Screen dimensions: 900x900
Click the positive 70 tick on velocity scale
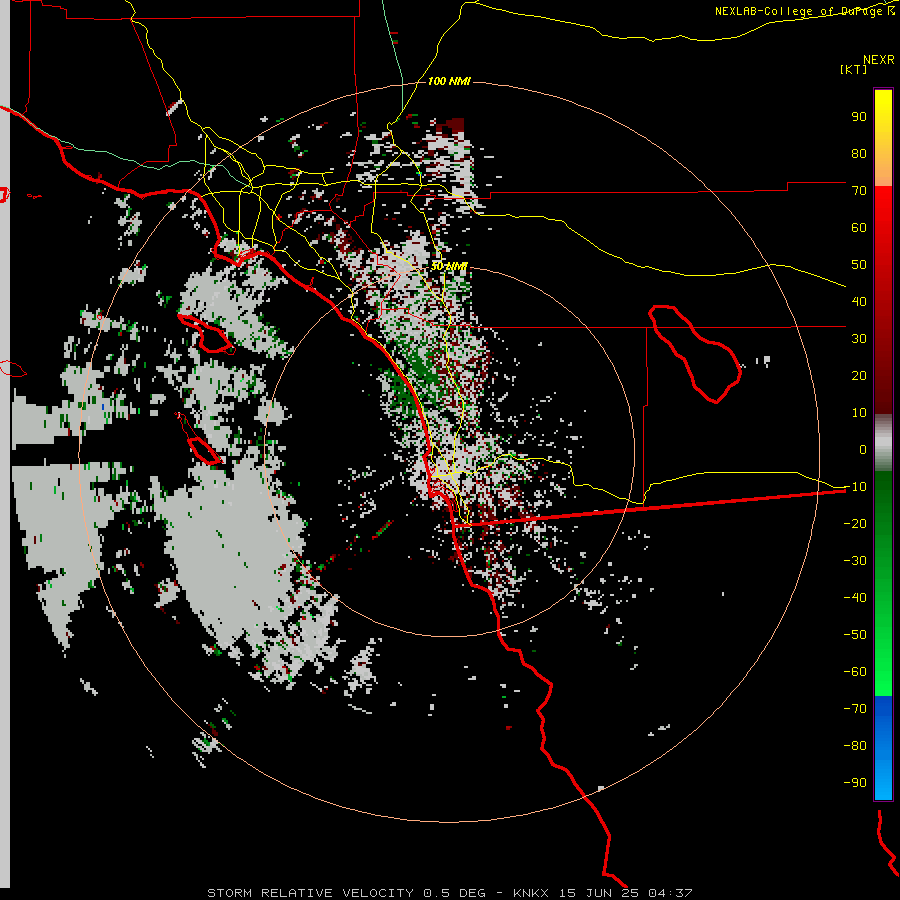click(x=859, y=191)
